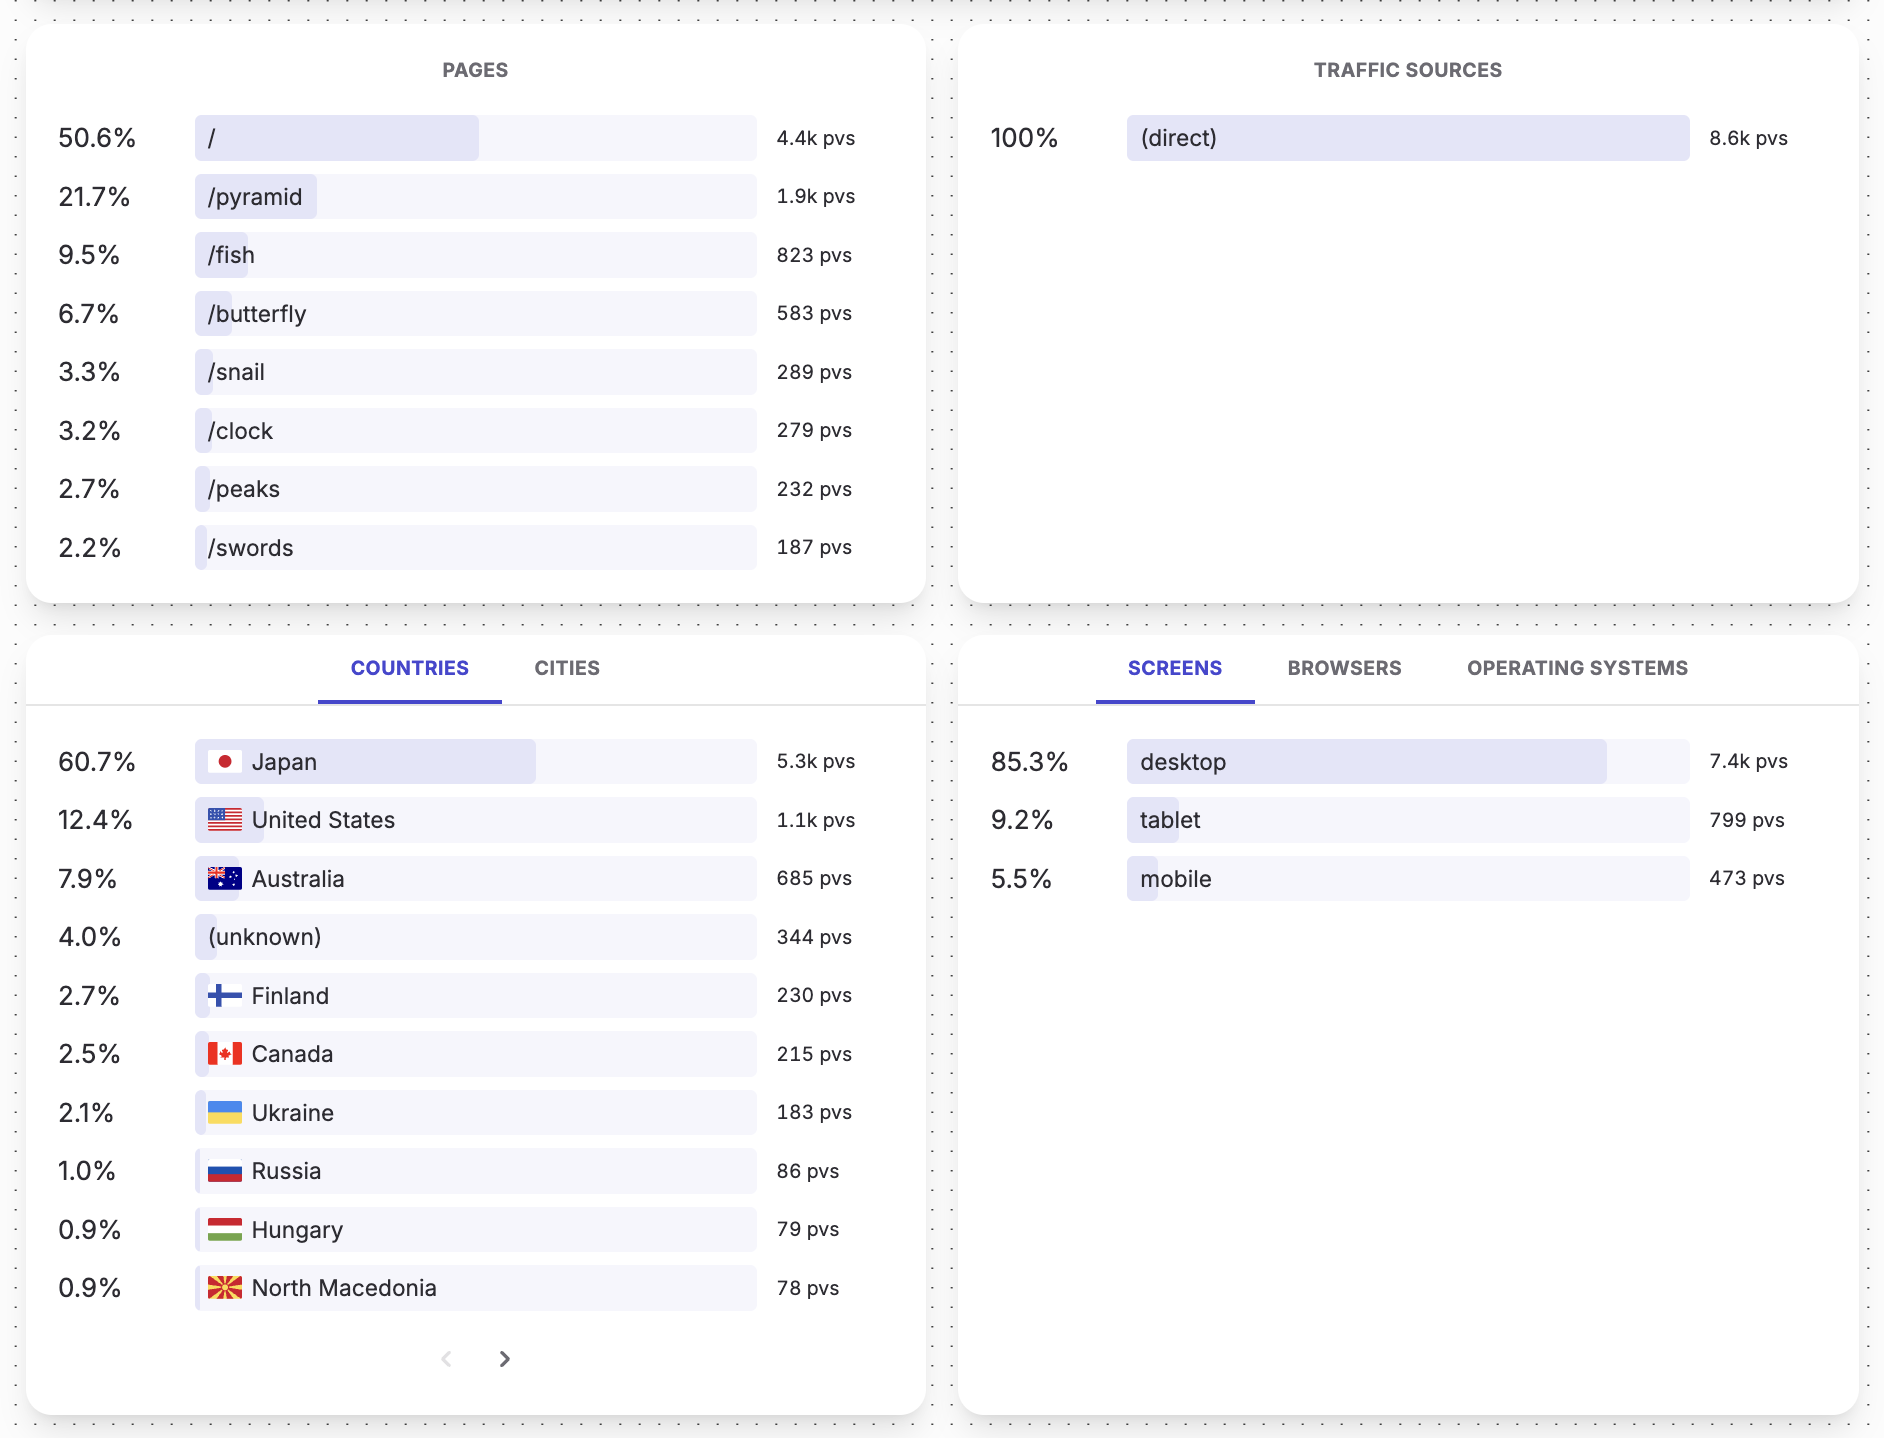1884x1438 pixels.
Task: Switch to the Countries tab
Action: (410, 668)
